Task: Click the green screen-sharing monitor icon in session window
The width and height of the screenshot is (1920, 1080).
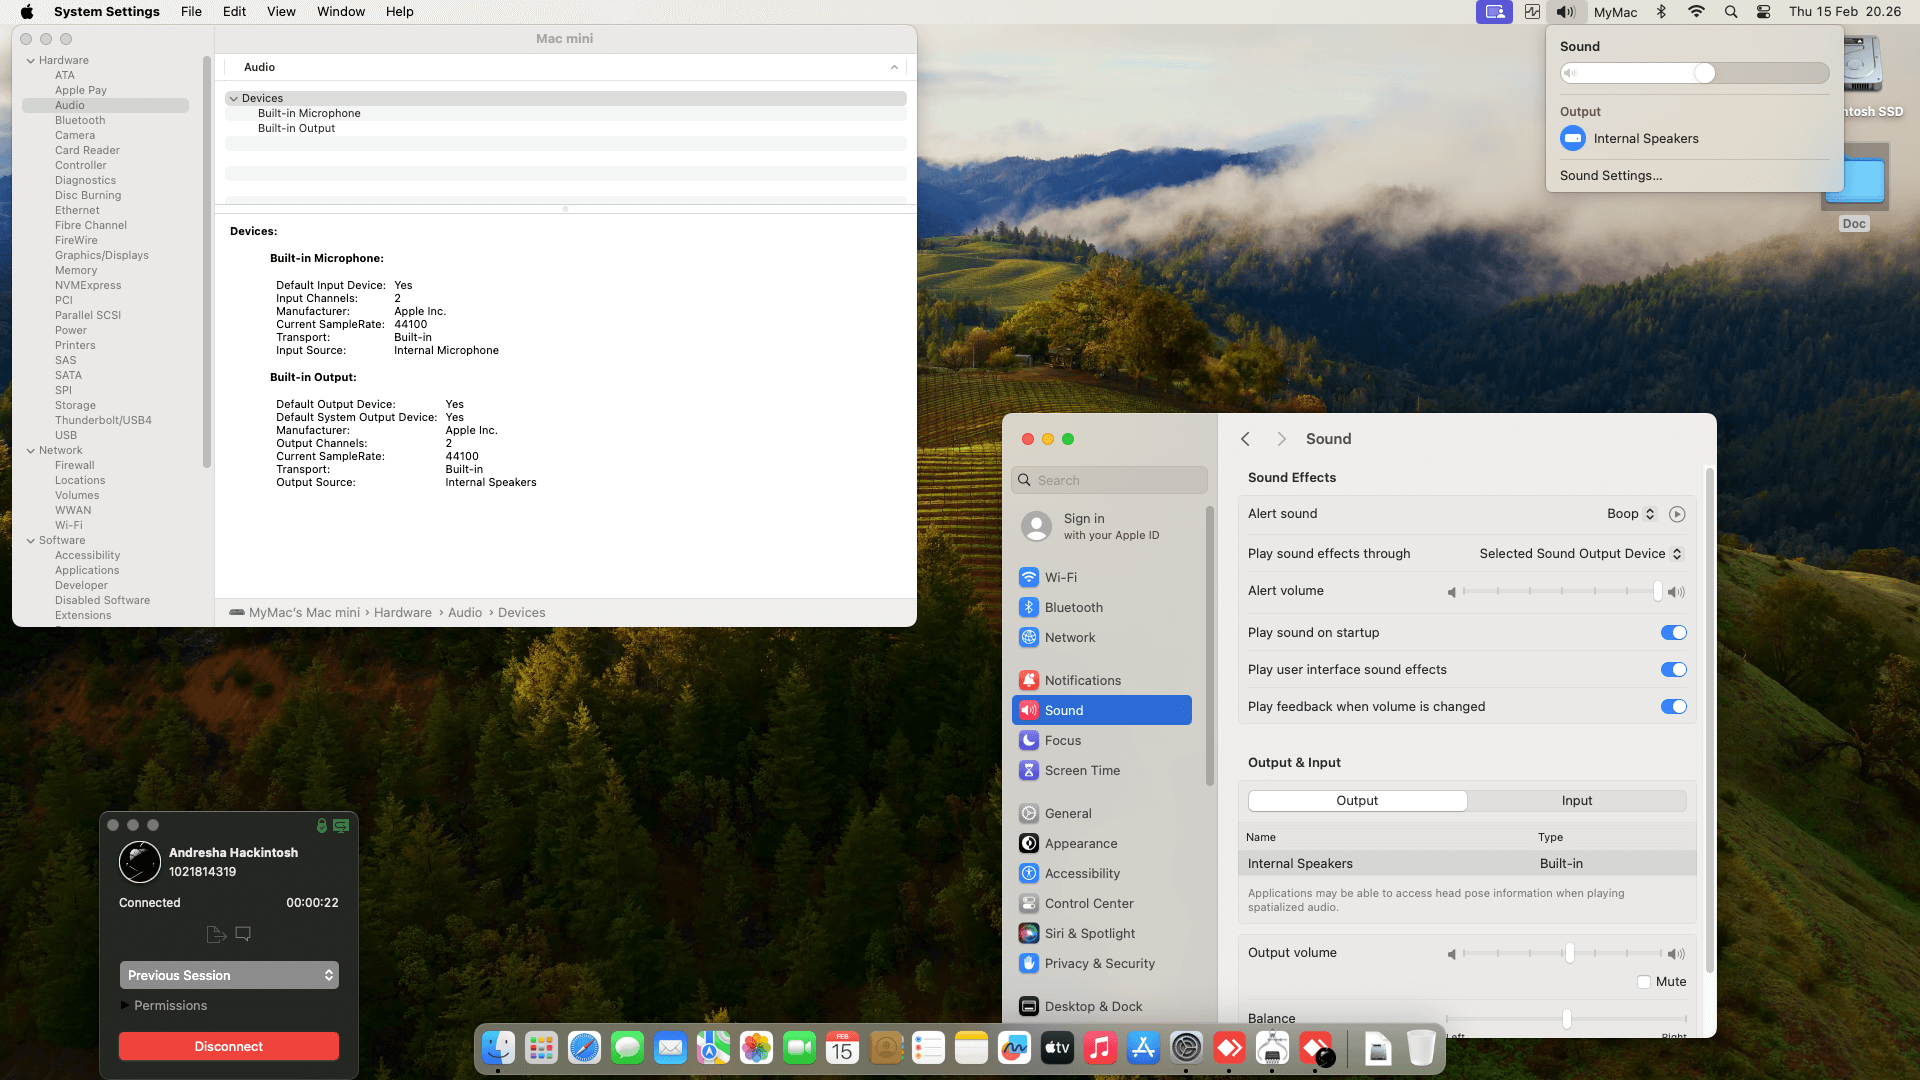Action: pos(341,826)
